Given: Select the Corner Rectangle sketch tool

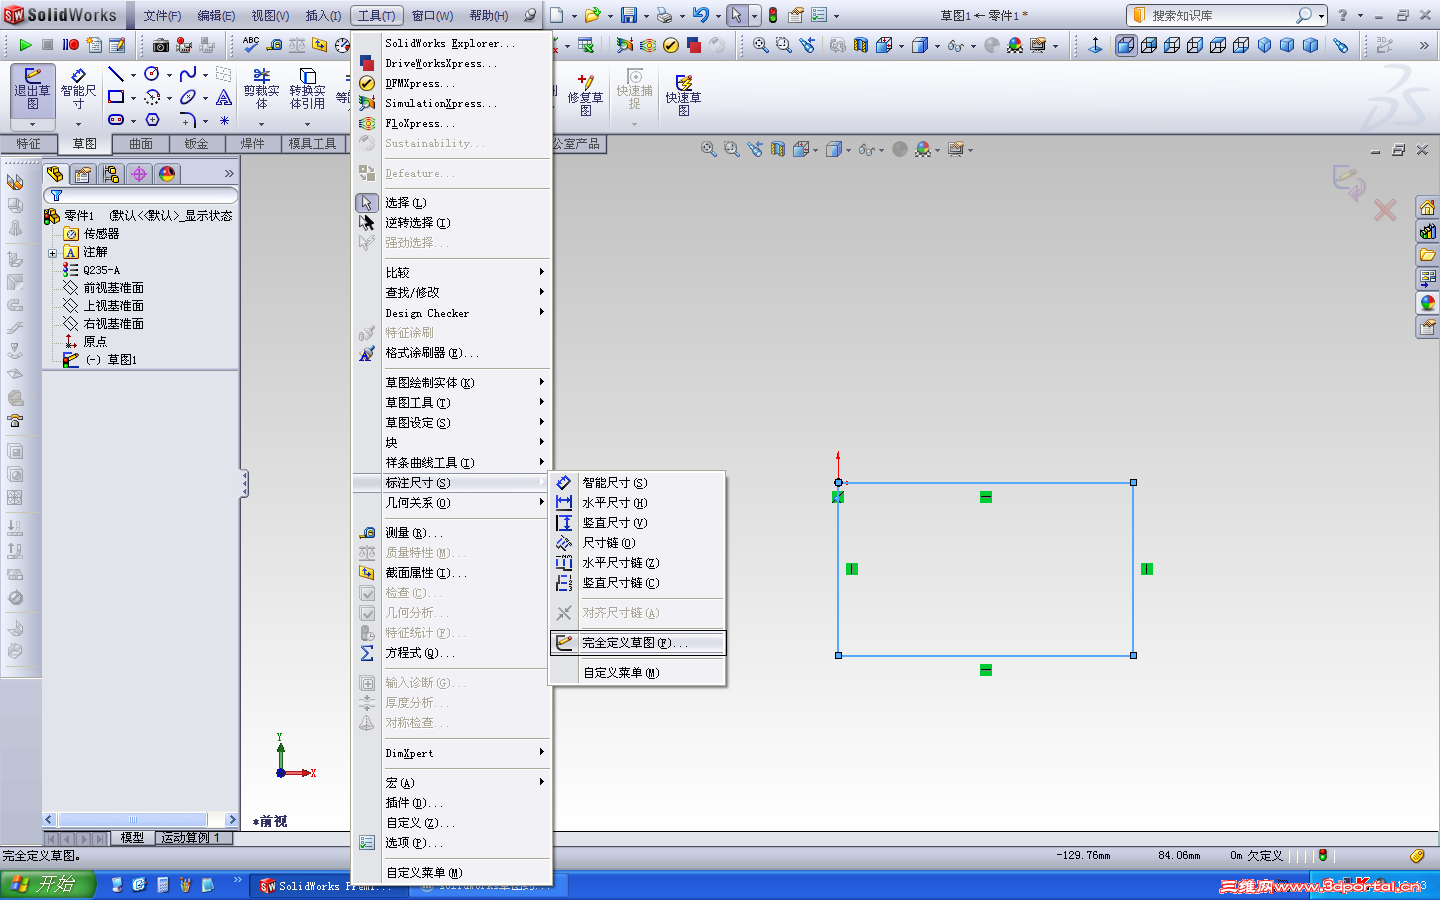Looking at the screenshot, I should [116, 97].
